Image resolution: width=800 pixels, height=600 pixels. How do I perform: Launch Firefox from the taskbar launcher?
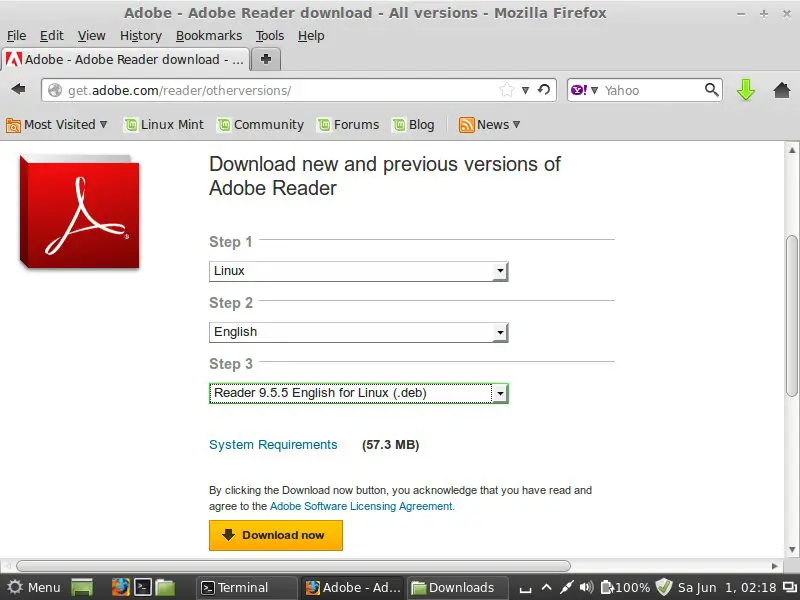pyautogui.click(x=121, y=588)
